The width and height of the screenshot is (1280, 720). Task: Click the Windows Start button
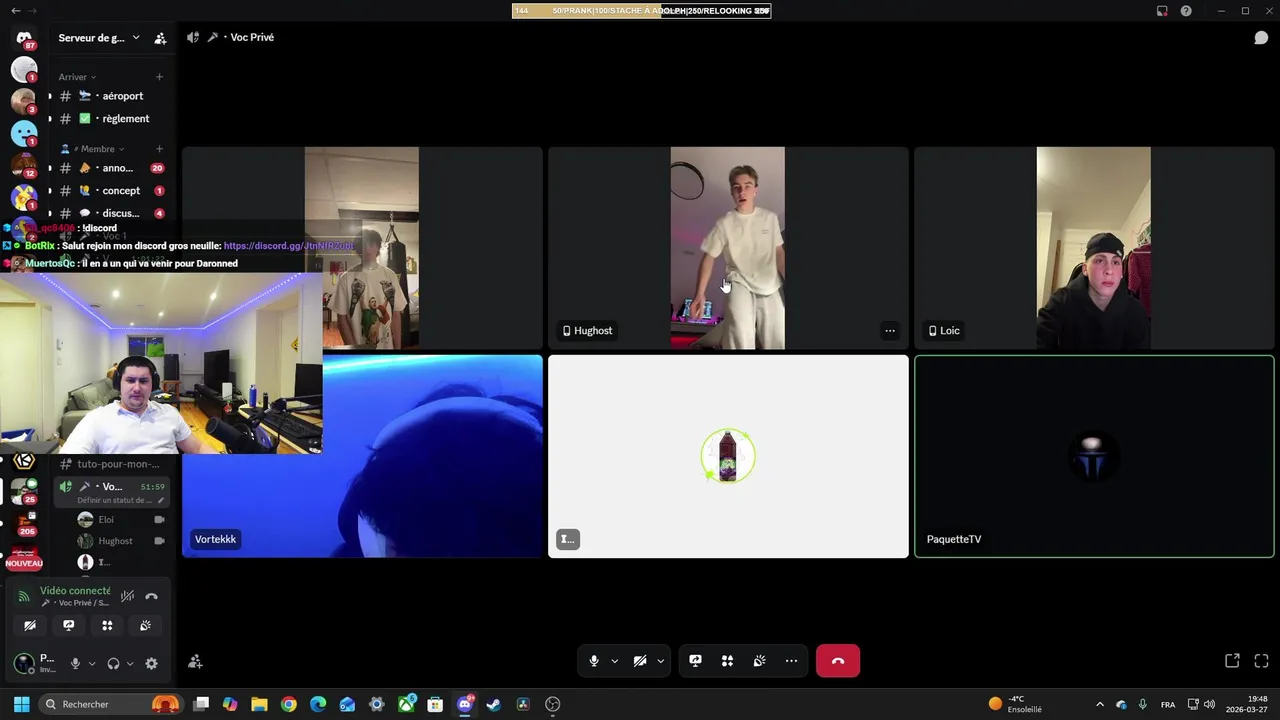click(21, 704)
